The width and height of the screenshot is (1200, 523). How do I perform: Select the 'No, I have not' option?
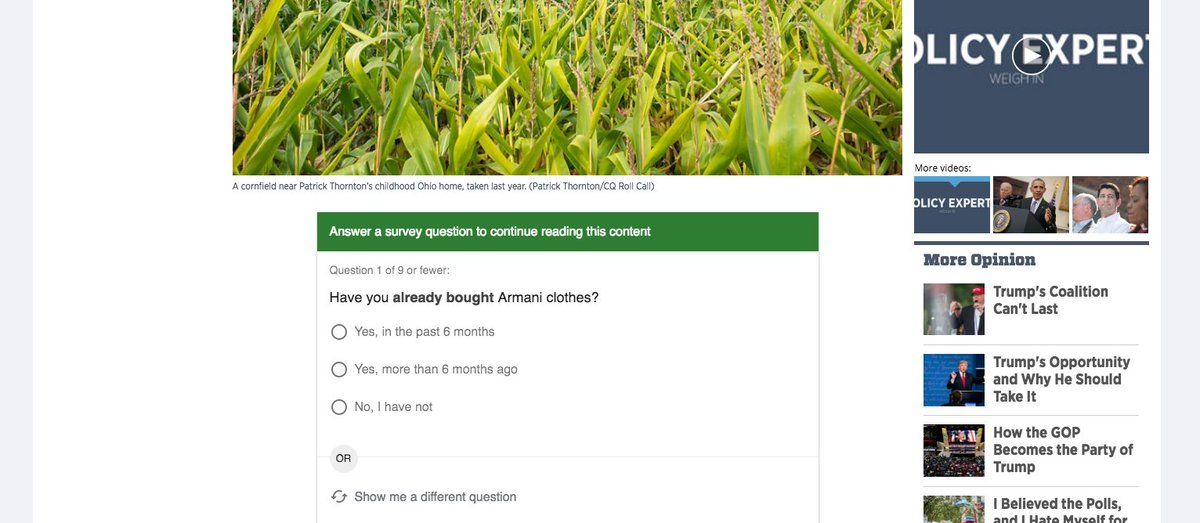click(x=339, y=408)
